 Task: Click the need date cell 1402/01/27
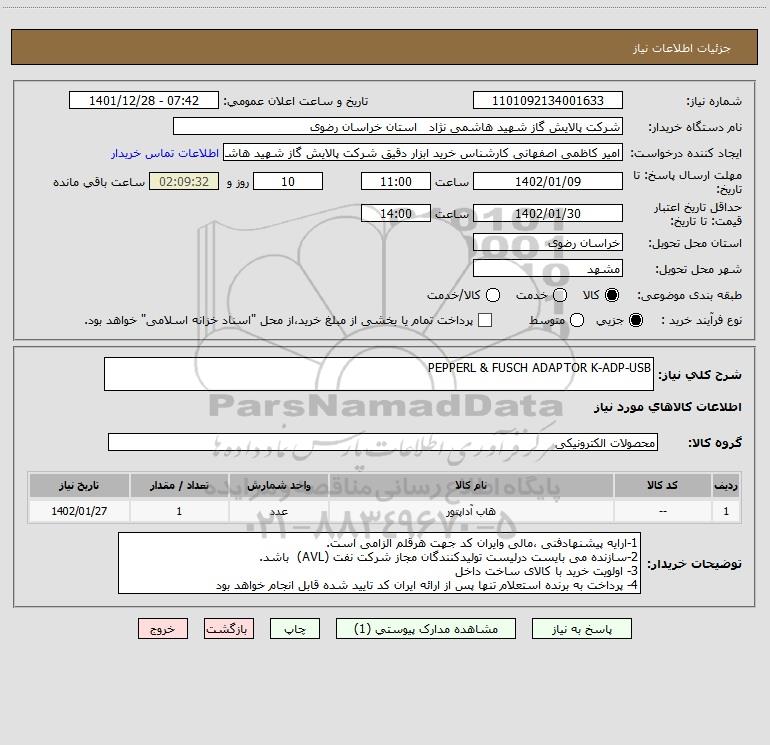(x=79, y=511)
